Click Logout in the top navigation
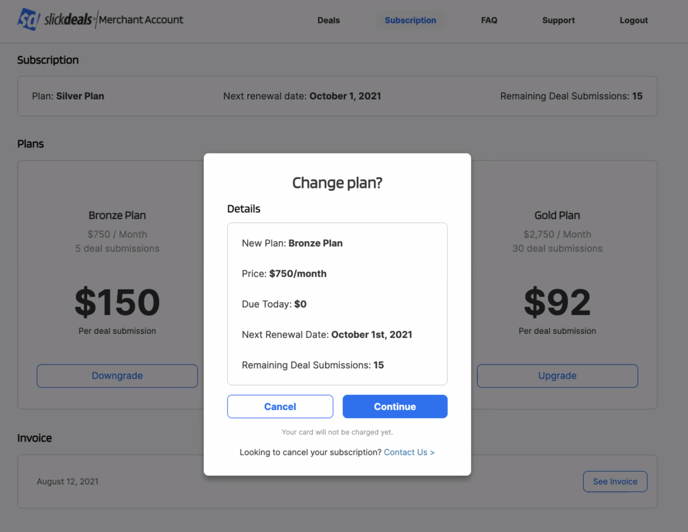Image resolution: width=688 pixels, height=532 pixels. (633, 20)
